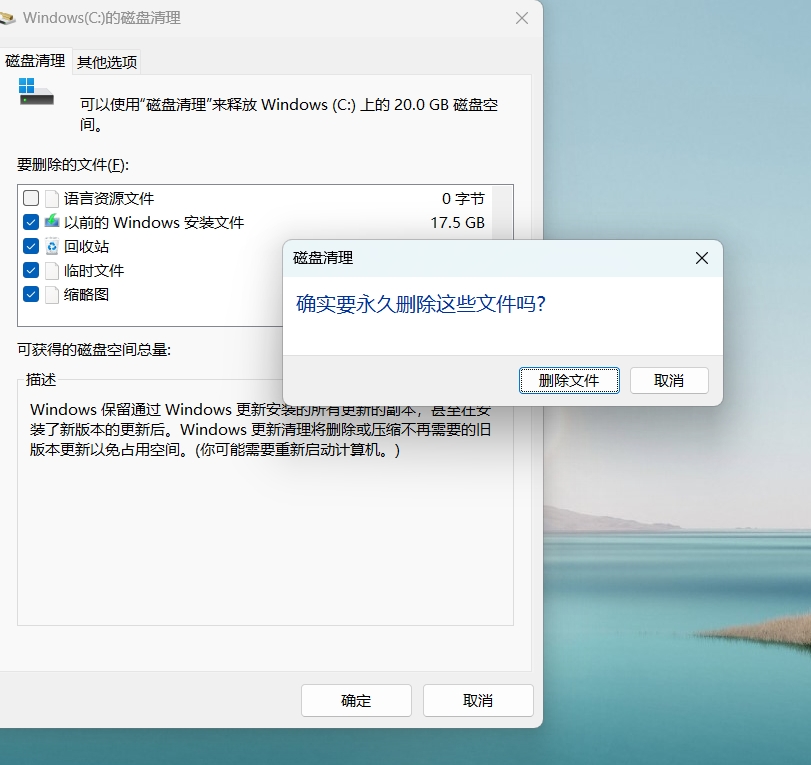
Task: Click the file icon beside 缩略图
Action: [52, 294]
